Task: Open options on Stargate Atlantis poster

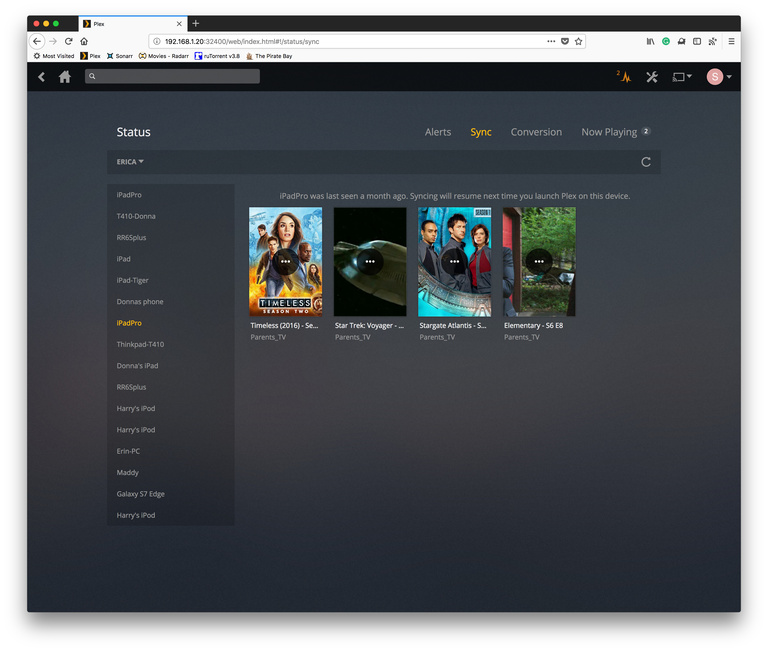Action: pyautogui.click(x=455, y=262)
